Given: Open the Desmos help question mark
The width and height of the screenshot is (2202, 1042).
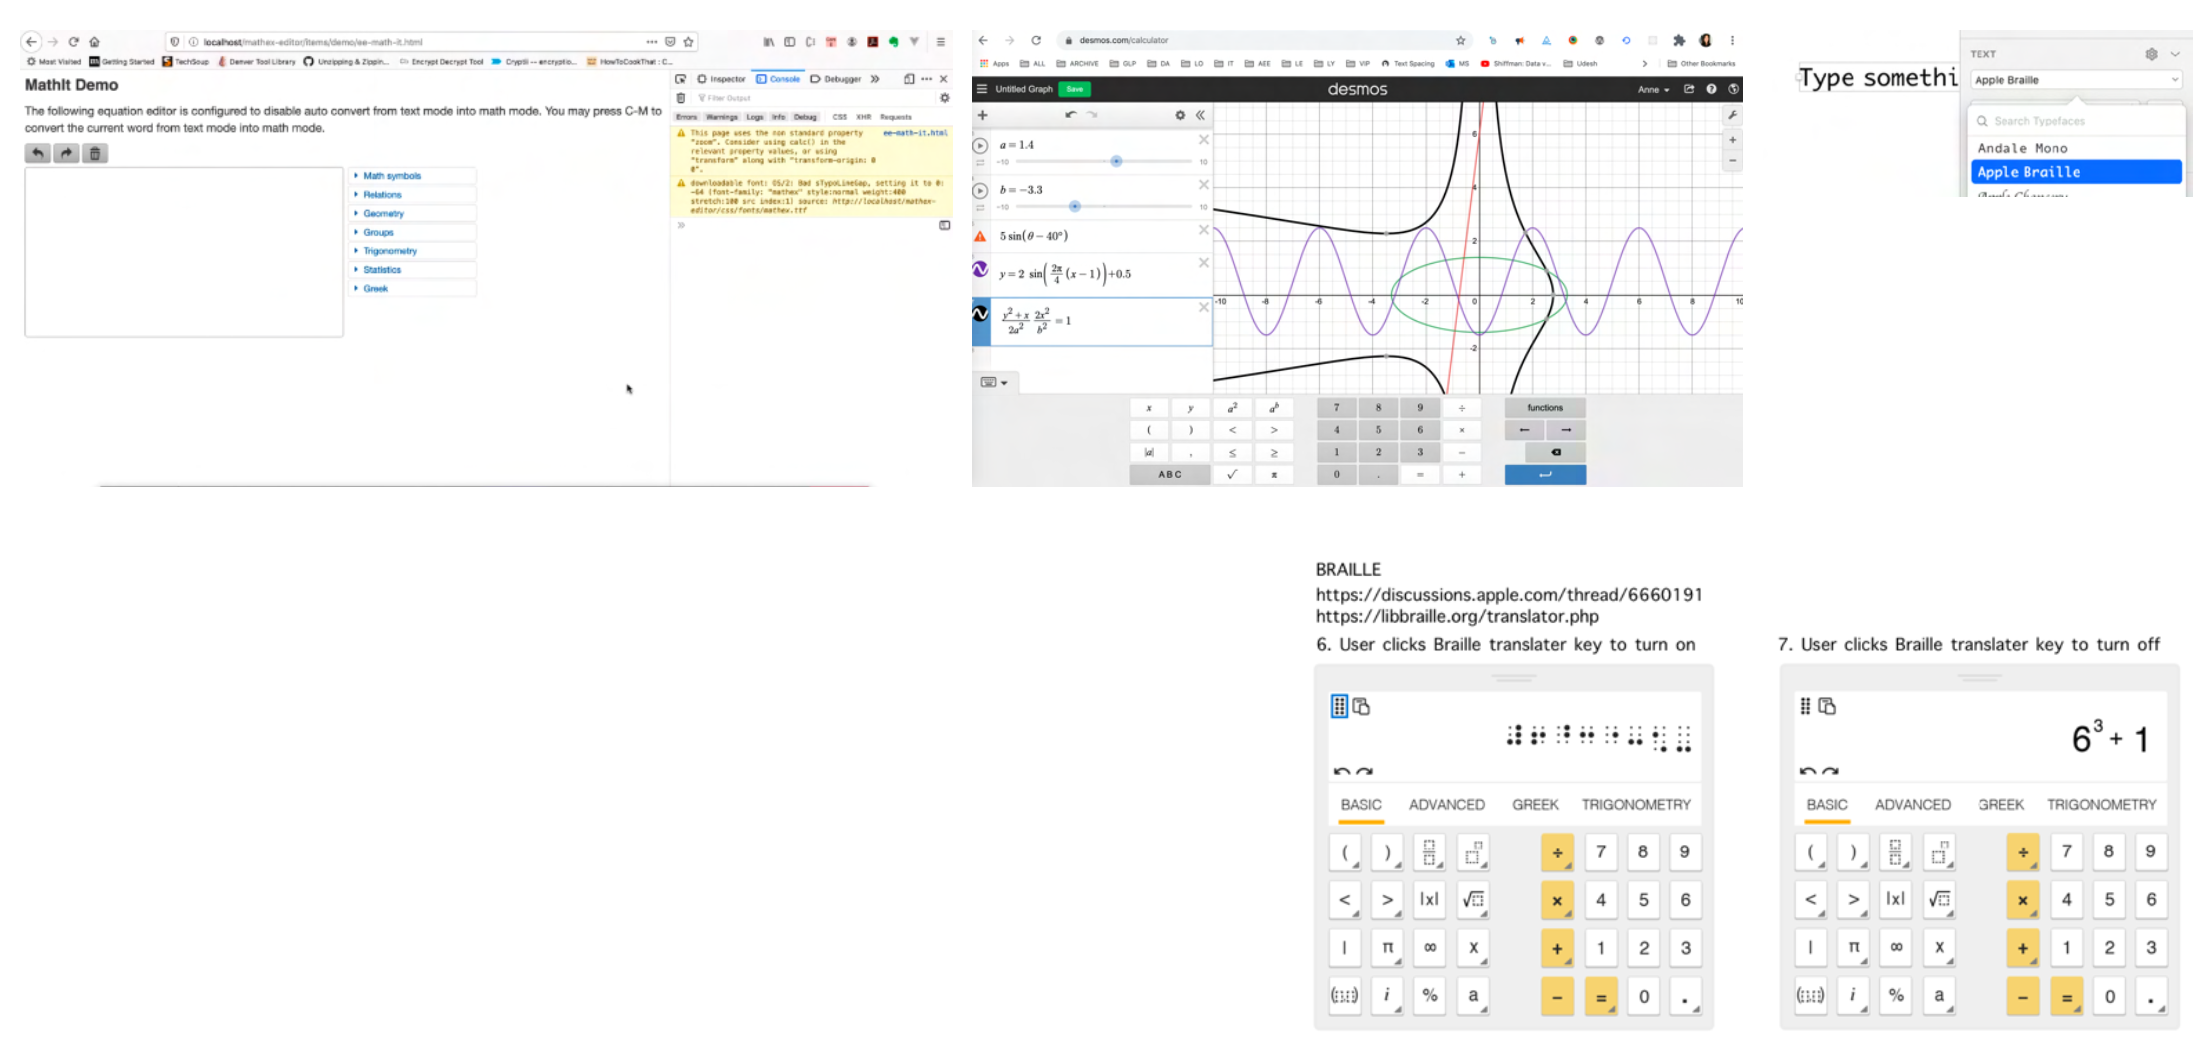Looking at the screenshot, I should [1711, 89].
